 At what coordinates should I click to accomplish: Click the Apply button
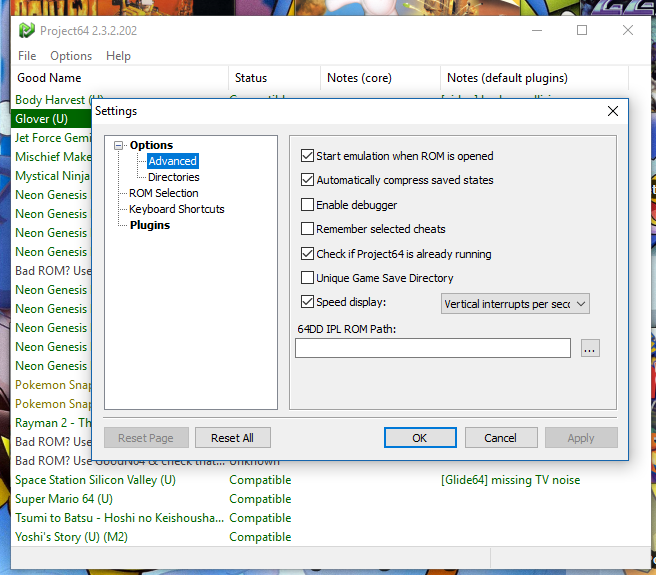pyautogui.click(x=581, y=438)
